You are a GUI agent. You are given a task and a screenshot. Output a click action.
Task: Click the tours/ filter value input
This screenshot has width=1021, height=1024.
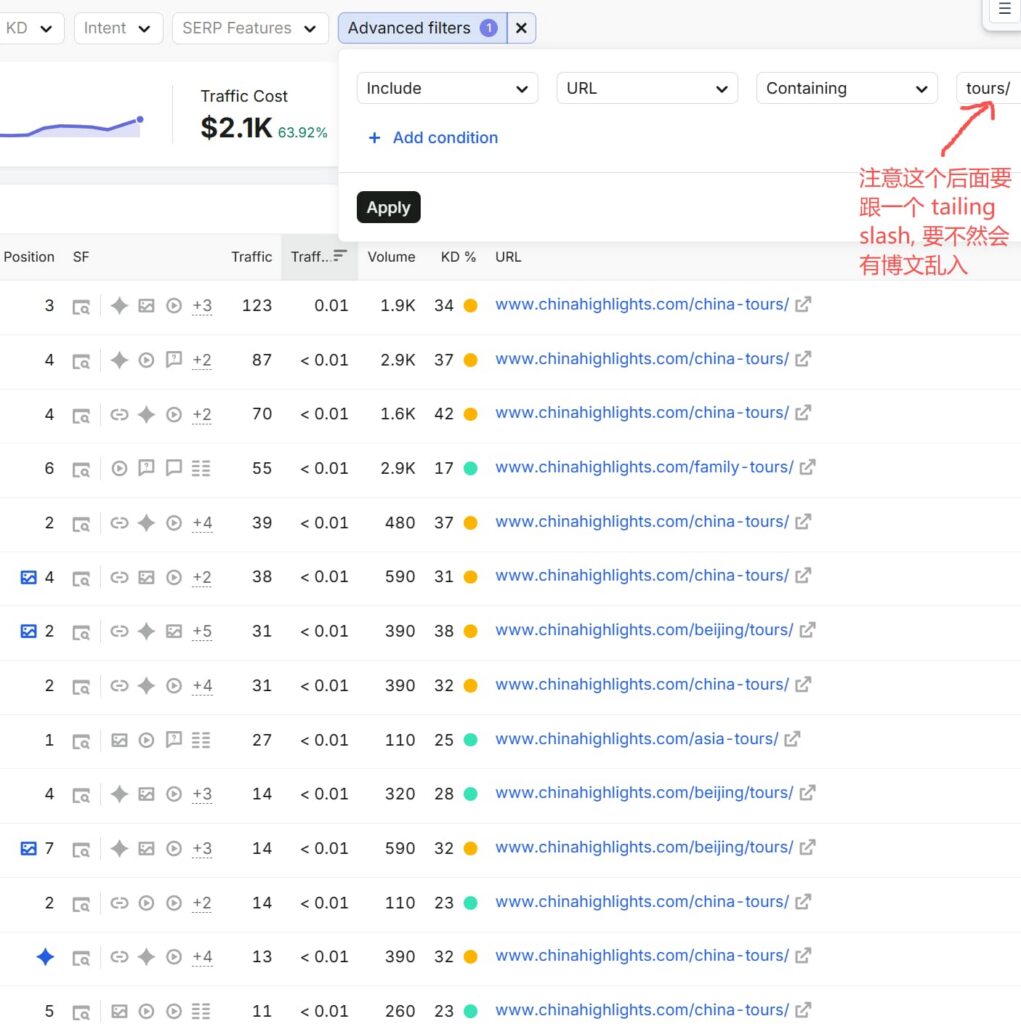988,88
